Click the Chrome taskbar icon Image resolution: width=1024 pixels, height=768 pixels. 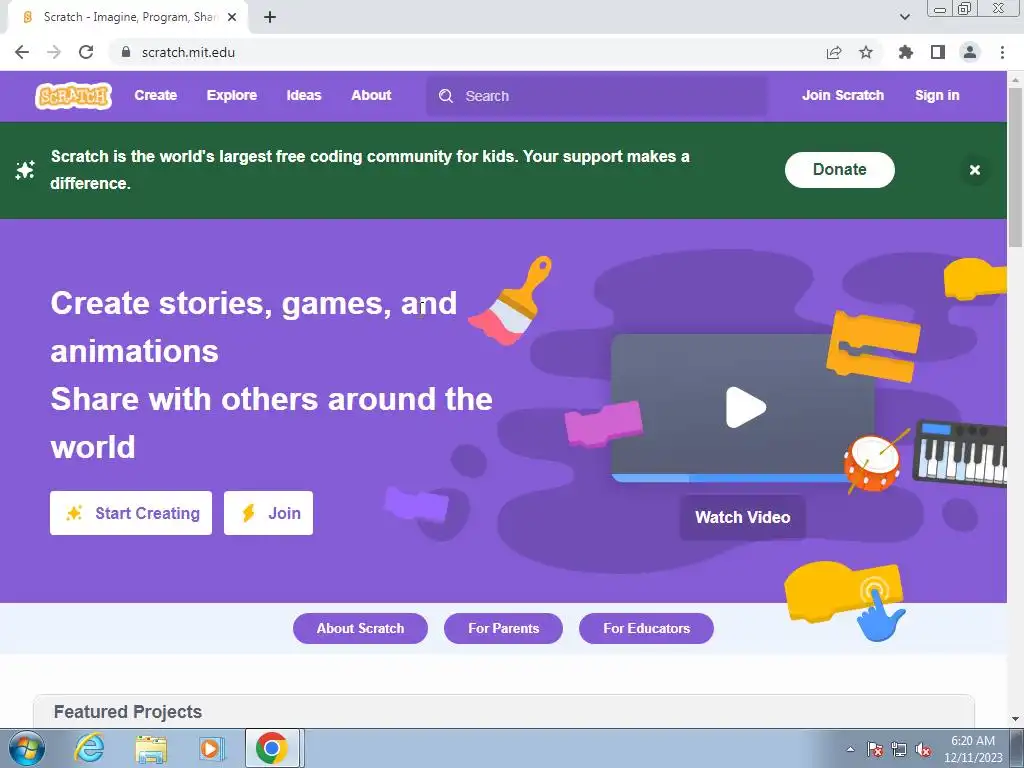click(x=272, y=748)
